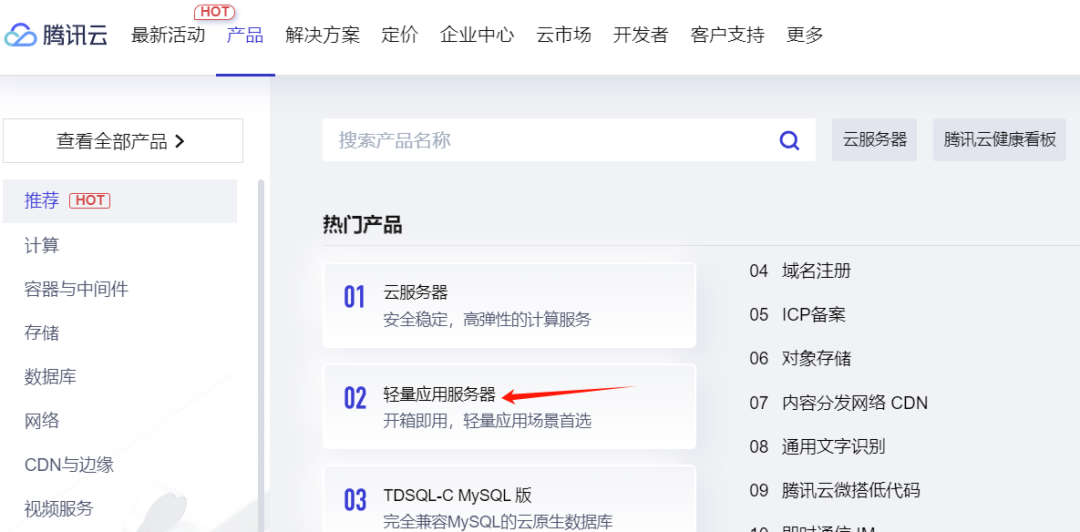1080x532 pixels.
Task: Open 04 域名注册 link
Action: [x=800, y=271]
